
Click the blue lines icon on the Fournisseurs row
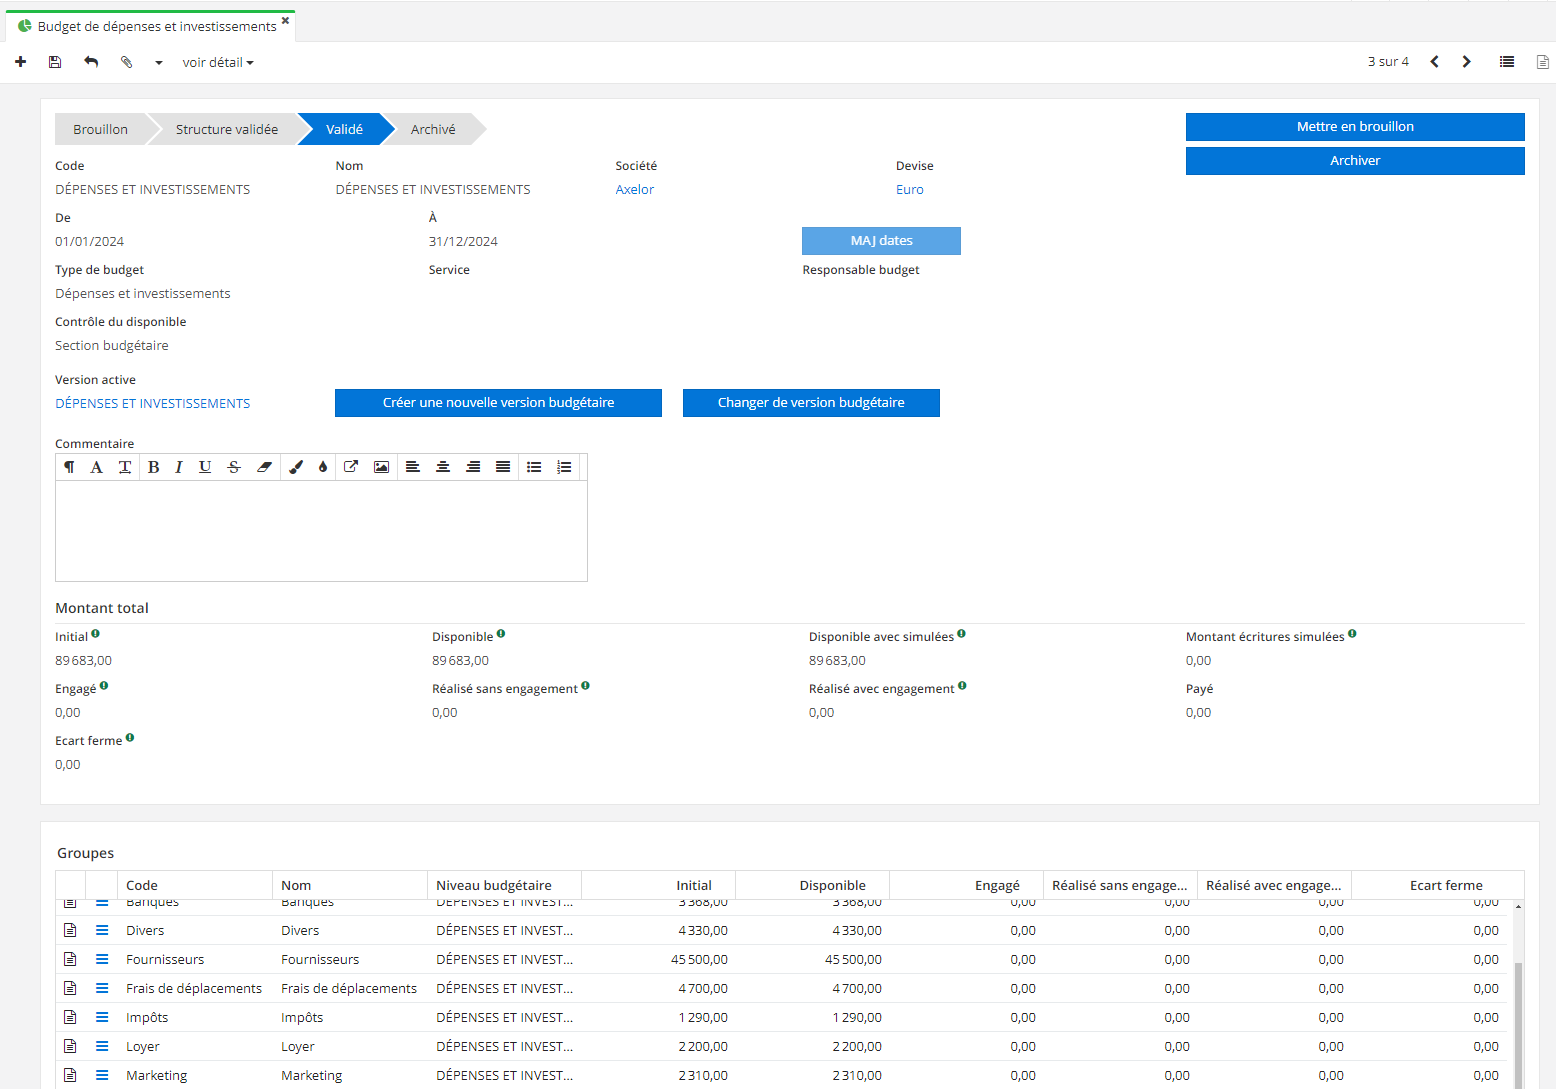coord(102,959)
